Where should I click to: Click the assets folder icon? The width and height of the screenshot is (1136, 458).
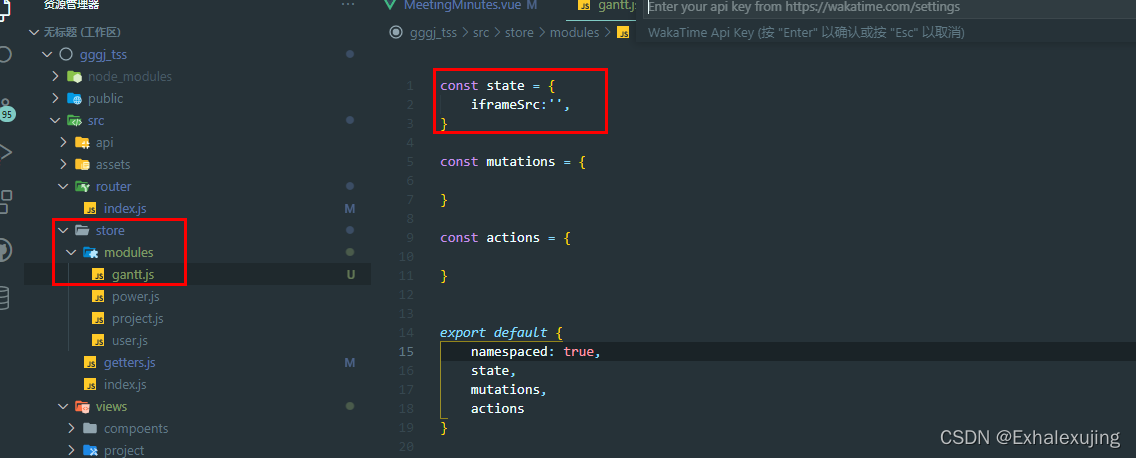82,165
